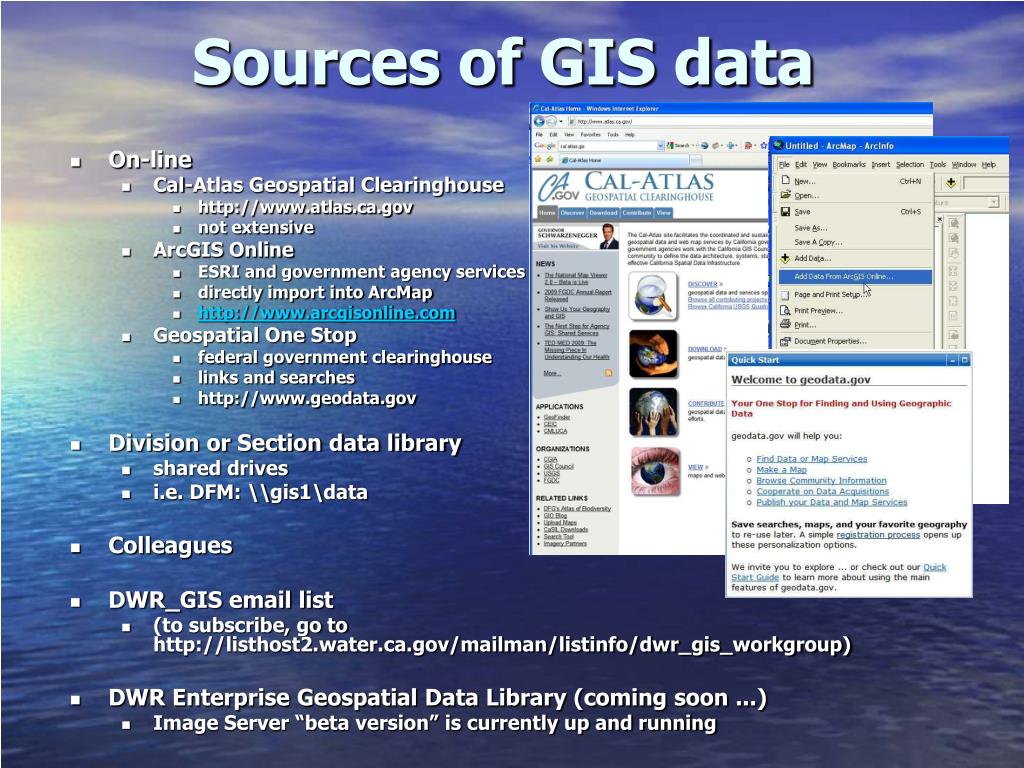Click the Discover magnifying globe image
Screen dimensions: 1024x768
click(x=653, y=296)
